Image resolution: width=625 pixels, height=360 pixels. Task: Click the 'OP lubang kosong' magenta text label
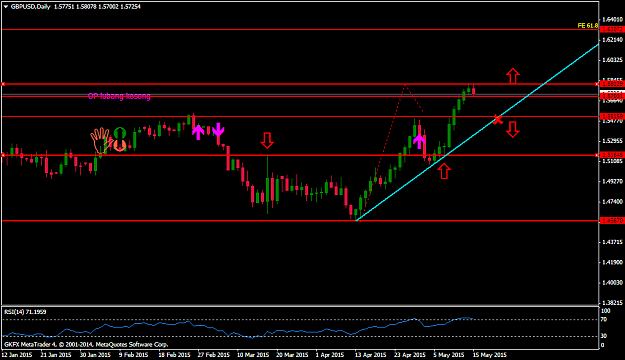119,96
